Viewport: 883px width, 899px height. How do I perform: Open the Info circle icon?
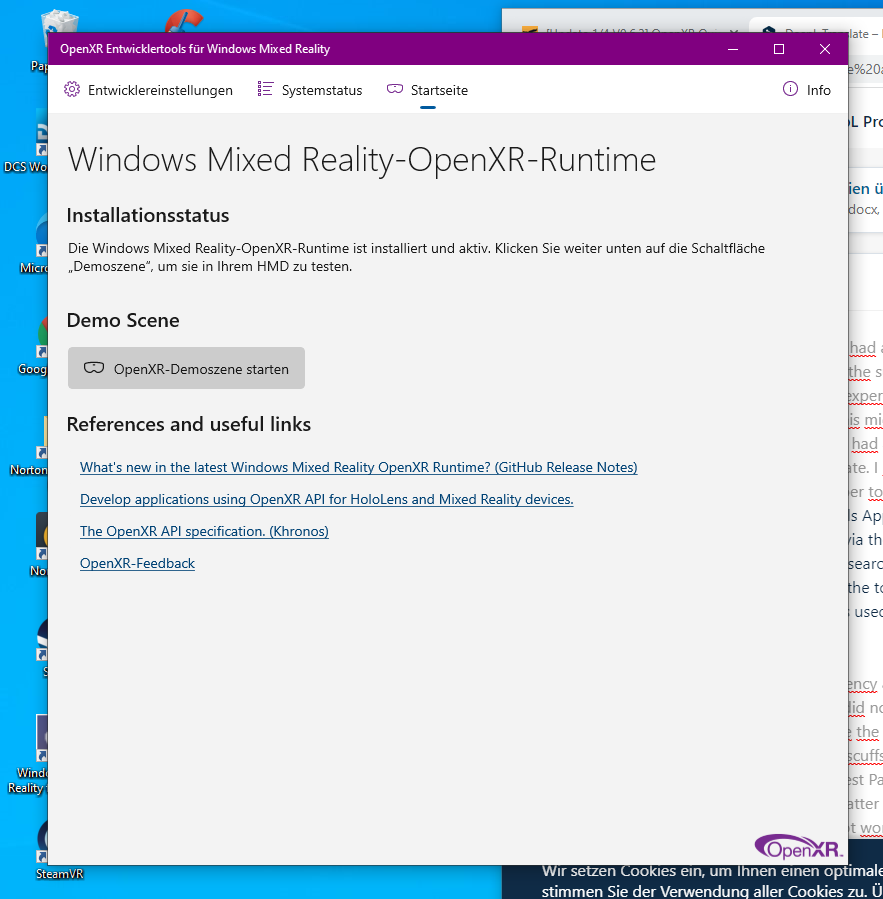(790, 89)
